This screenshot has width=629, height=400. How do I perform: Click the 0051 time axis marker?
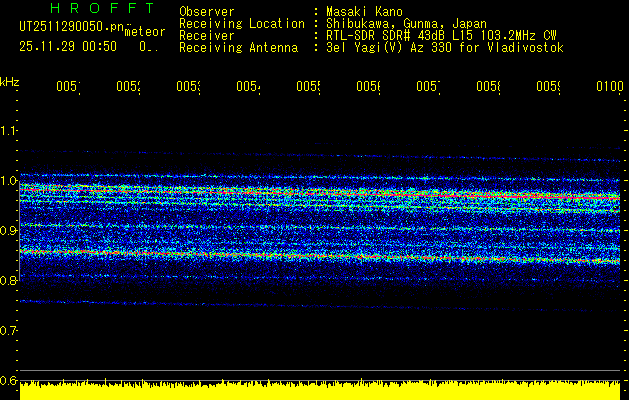click(x=68, y=86)
